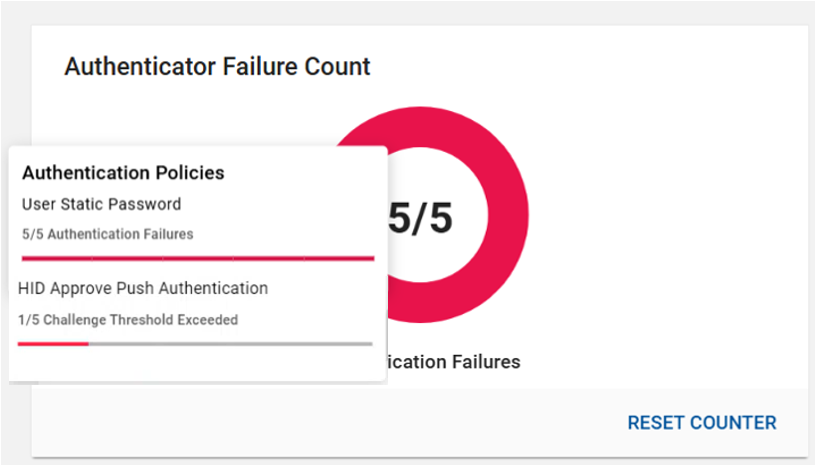
Task: Click the Failures caption beneath the donut chart
Action: (x=455, y=362)
